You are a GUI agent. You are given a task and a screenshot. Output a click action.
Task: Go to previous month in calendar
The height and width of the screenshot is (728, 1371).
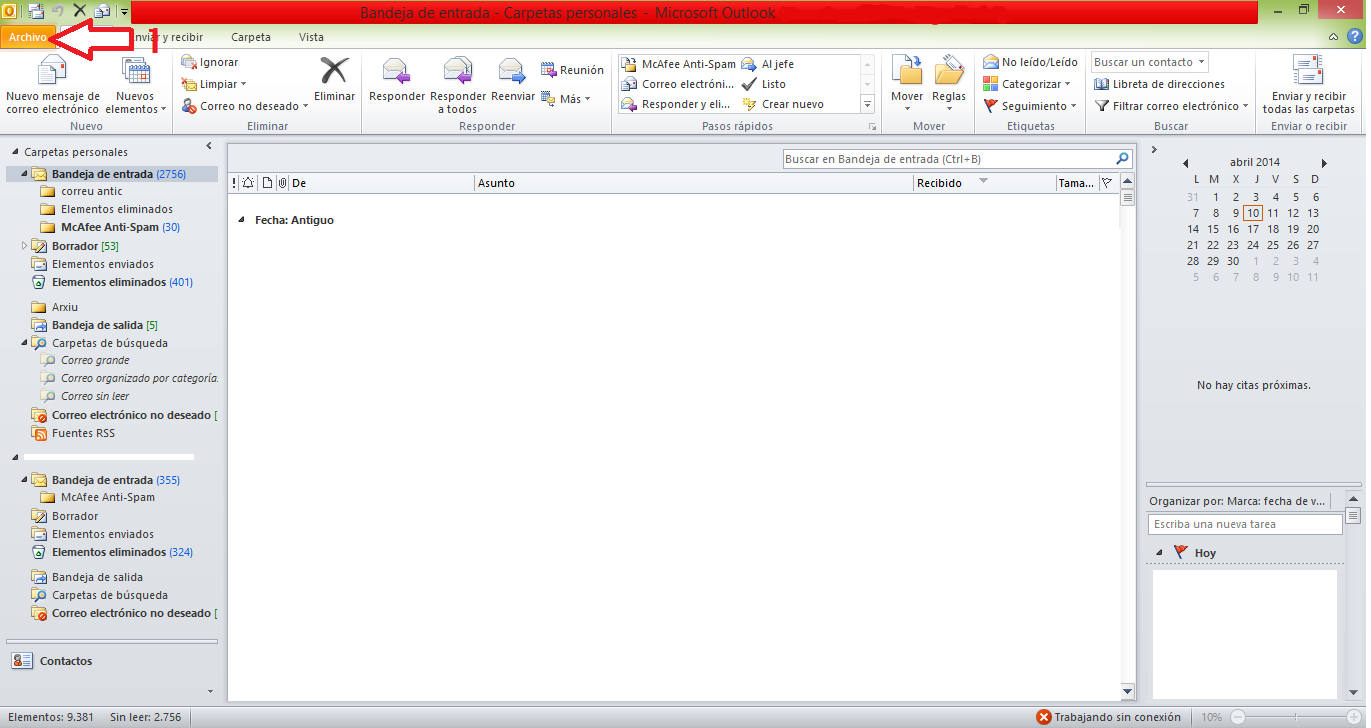click(1185, 163)
